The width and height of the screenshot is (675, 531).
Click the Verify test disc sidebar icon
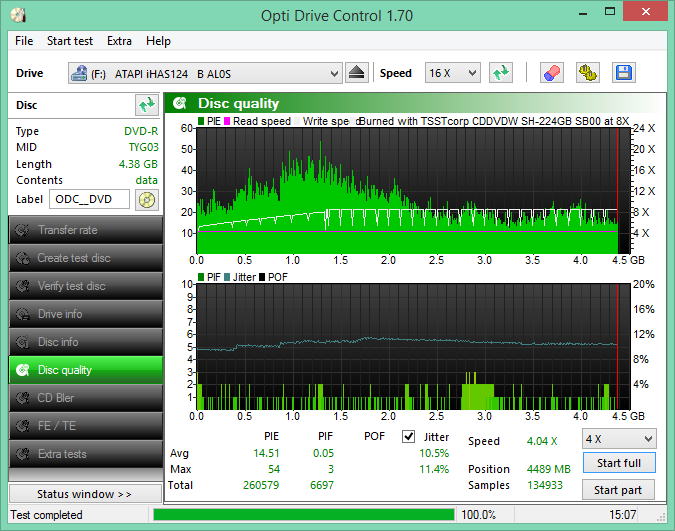pyautogui.click(x=22, y=286)
